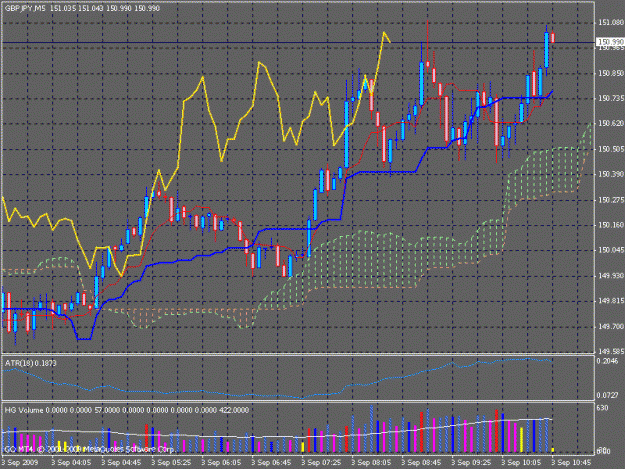This screenshot has width=625, height=469.
Task: Click the 149.585 price axis label
Action: coord(611,351)
